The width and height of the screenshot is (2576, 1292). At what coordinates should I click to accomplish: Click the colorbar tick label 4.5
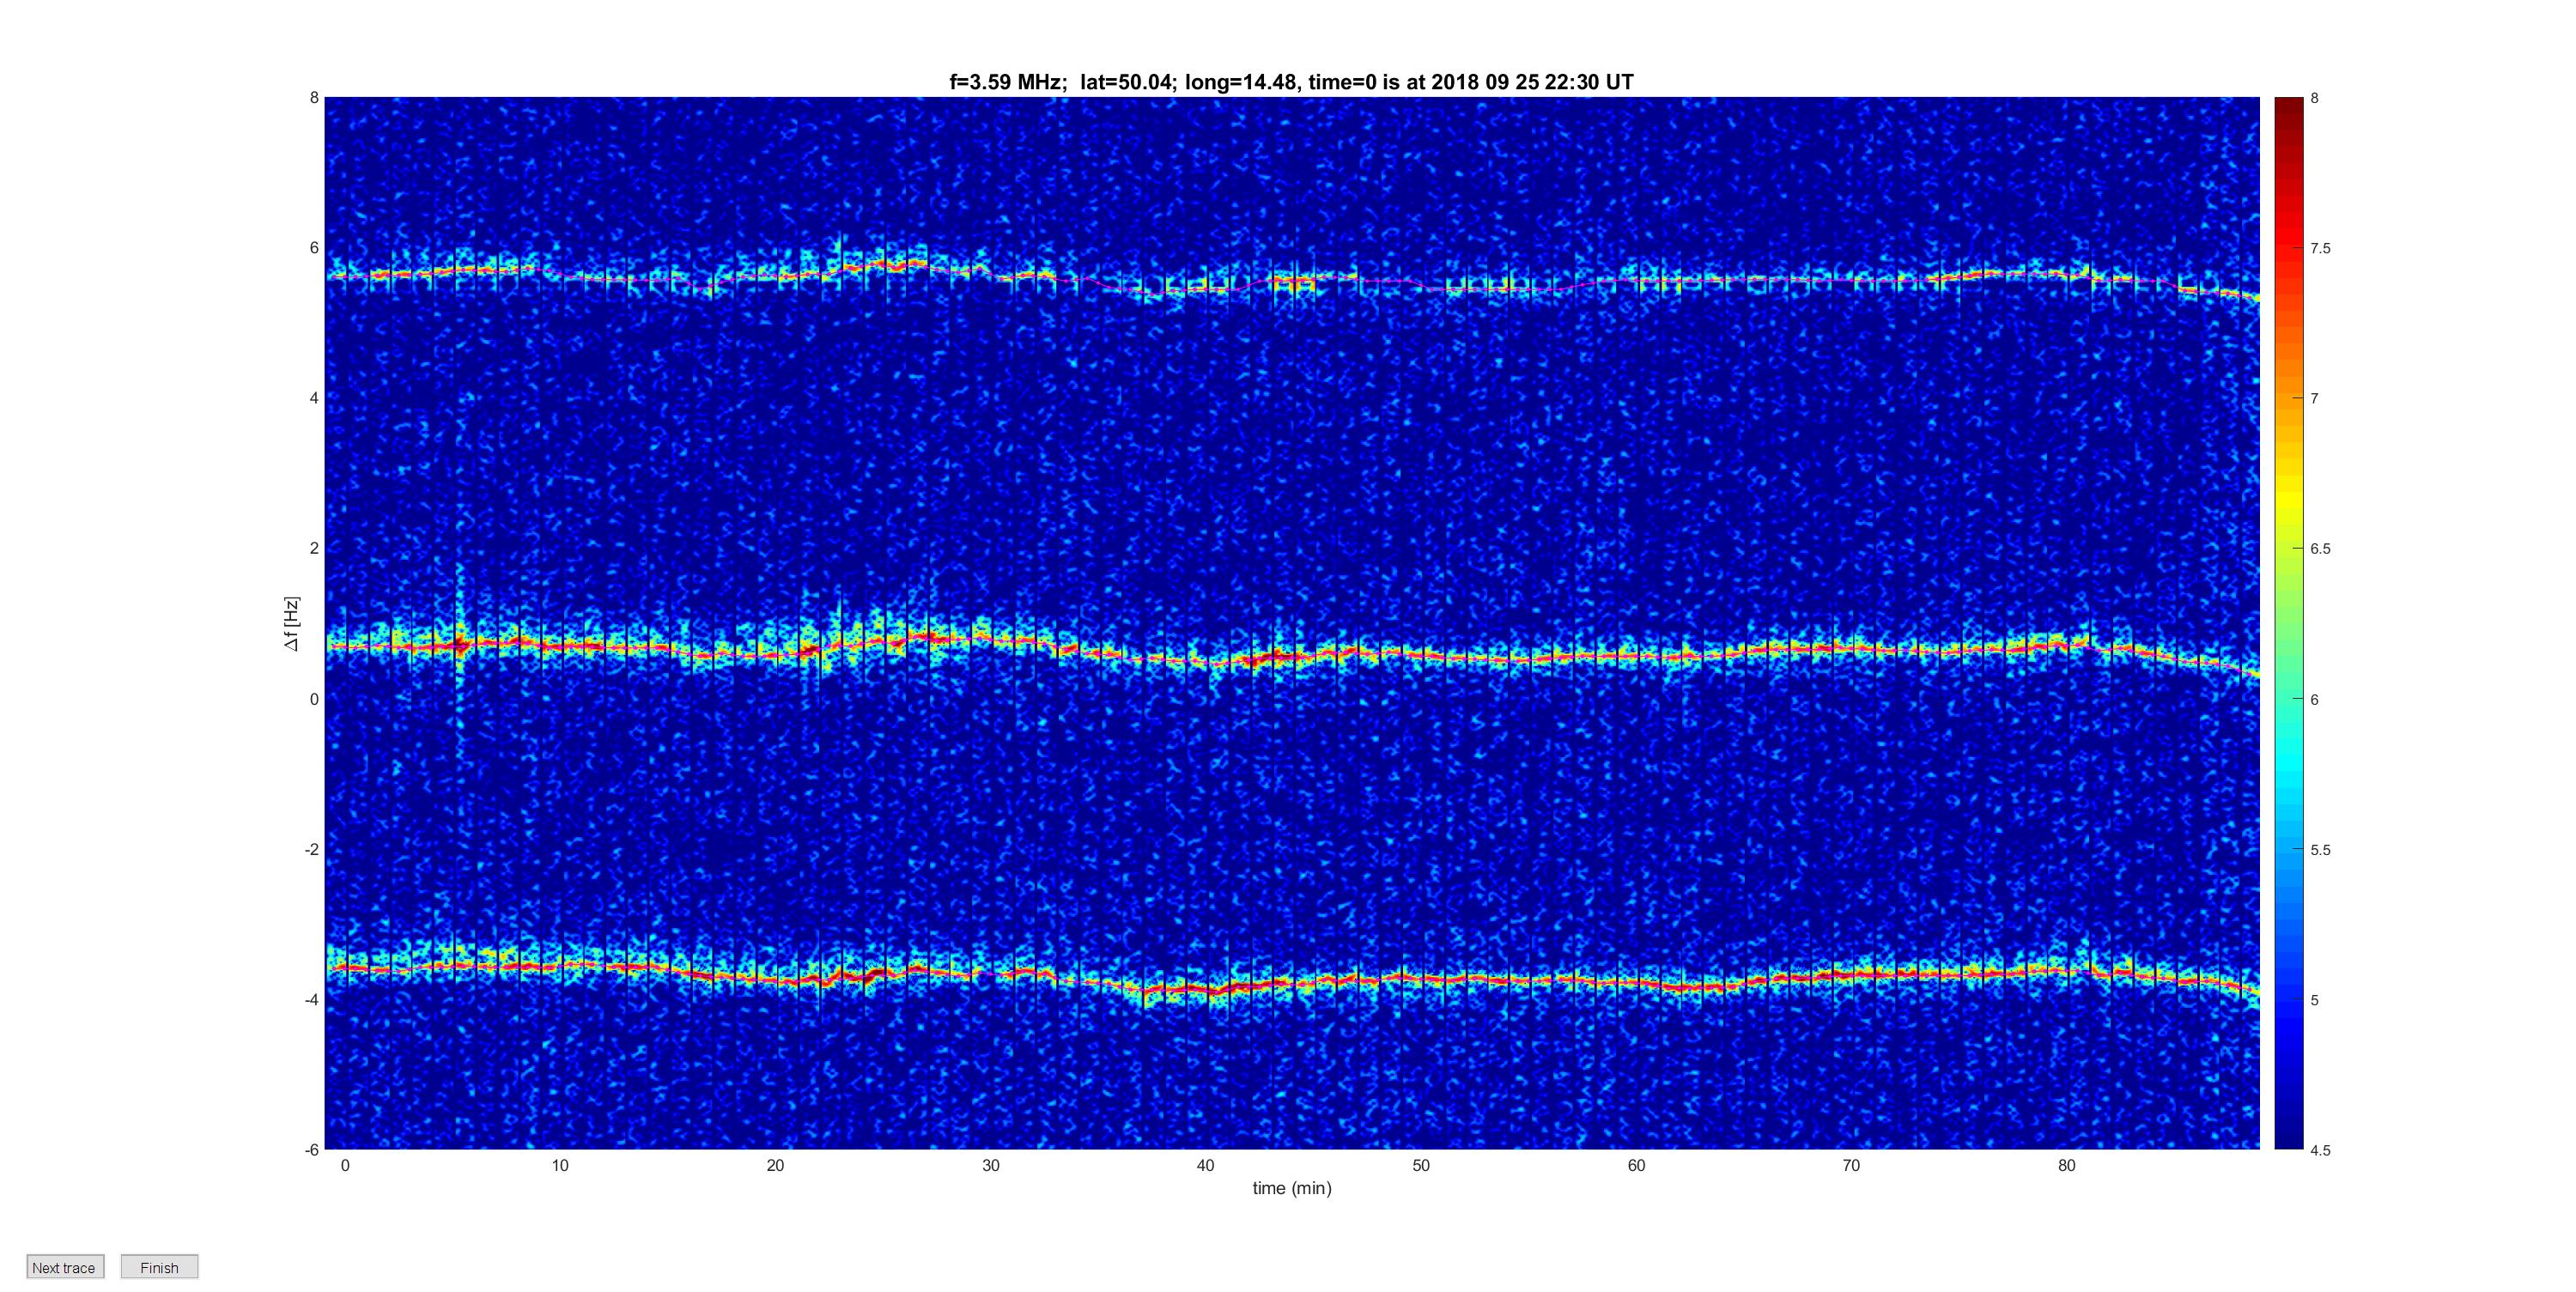click(2320, 1150)
